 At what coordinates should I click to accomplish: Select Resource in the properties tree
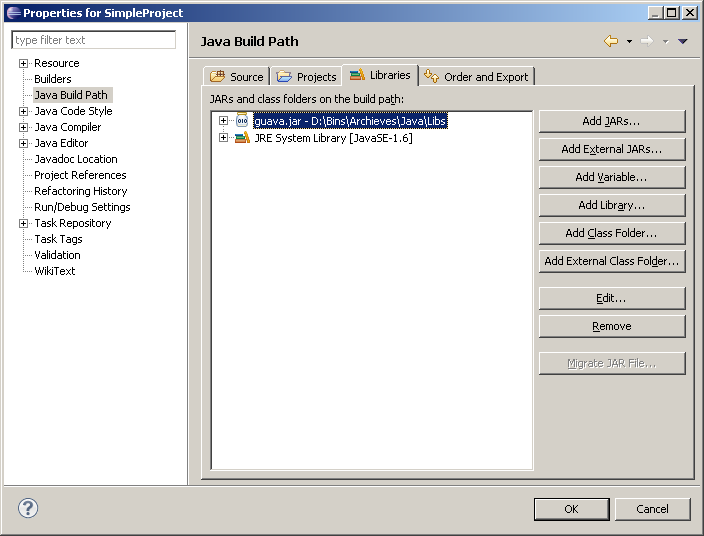pos(57,63)
